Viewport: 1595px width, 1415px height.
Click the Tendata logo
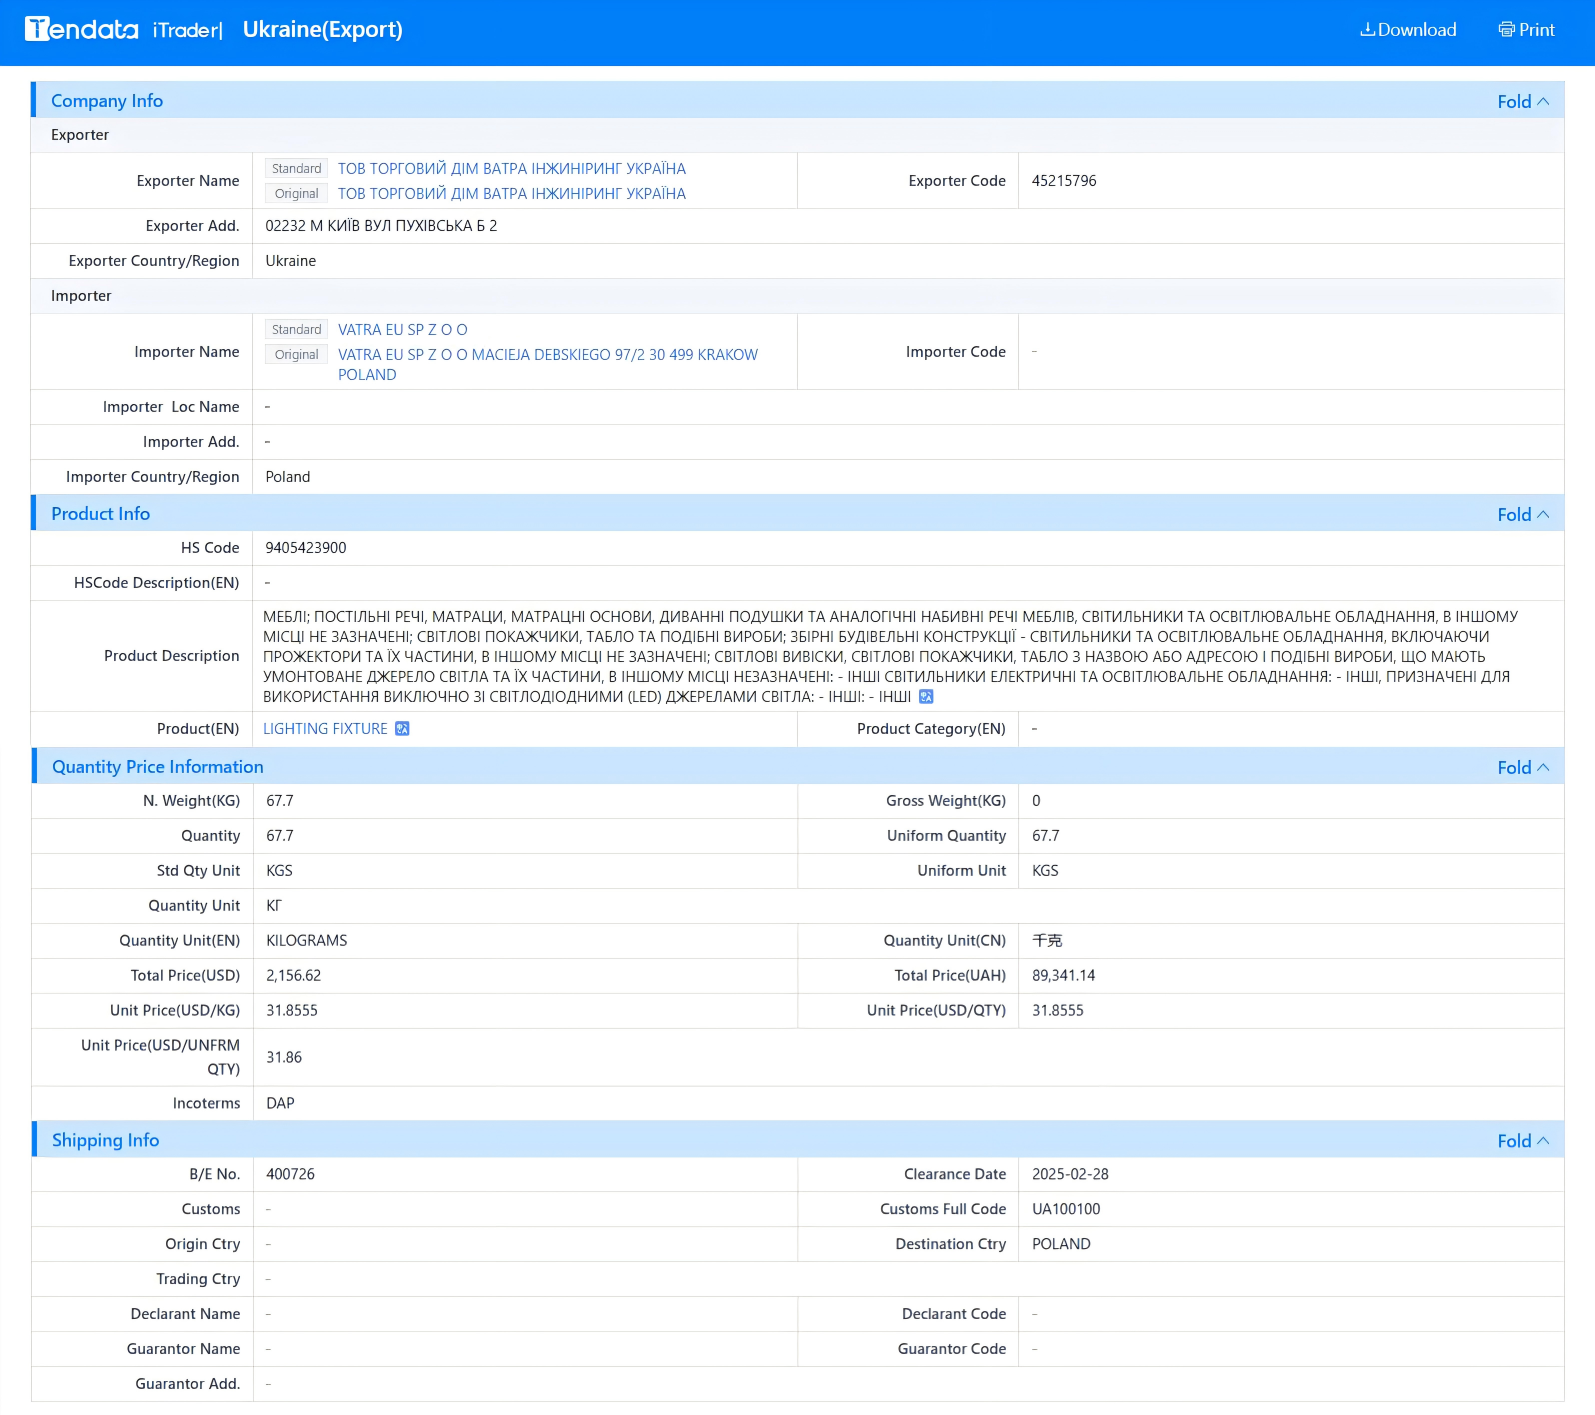pyautogui.click(x=81, y=29)
